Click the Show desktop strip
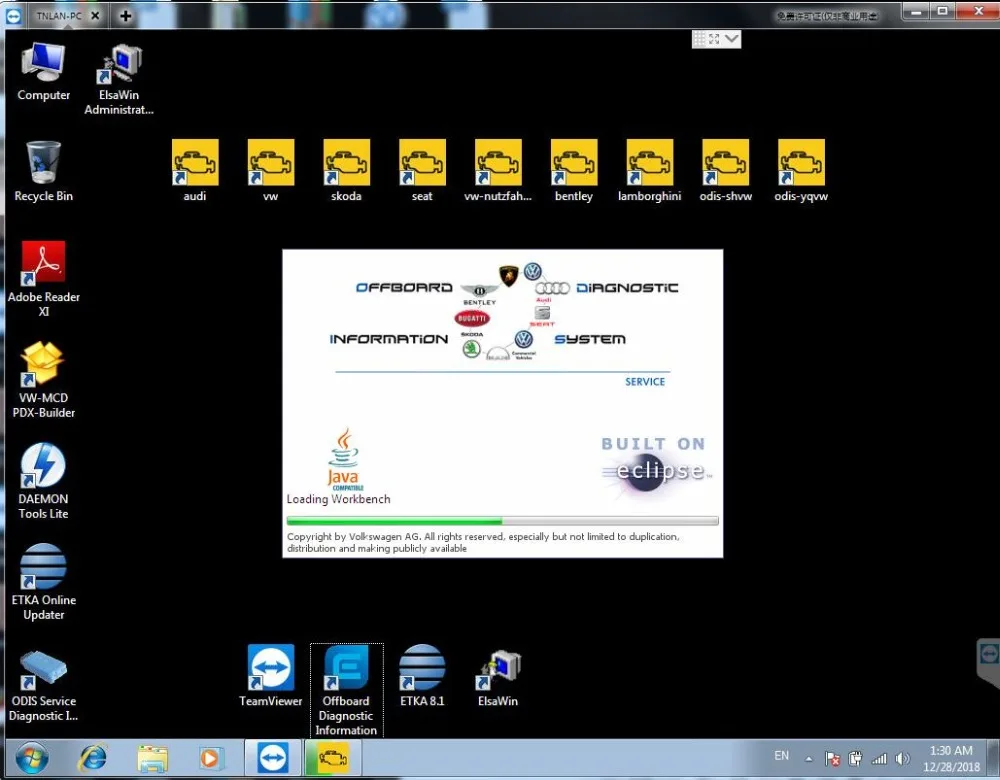 994,758
